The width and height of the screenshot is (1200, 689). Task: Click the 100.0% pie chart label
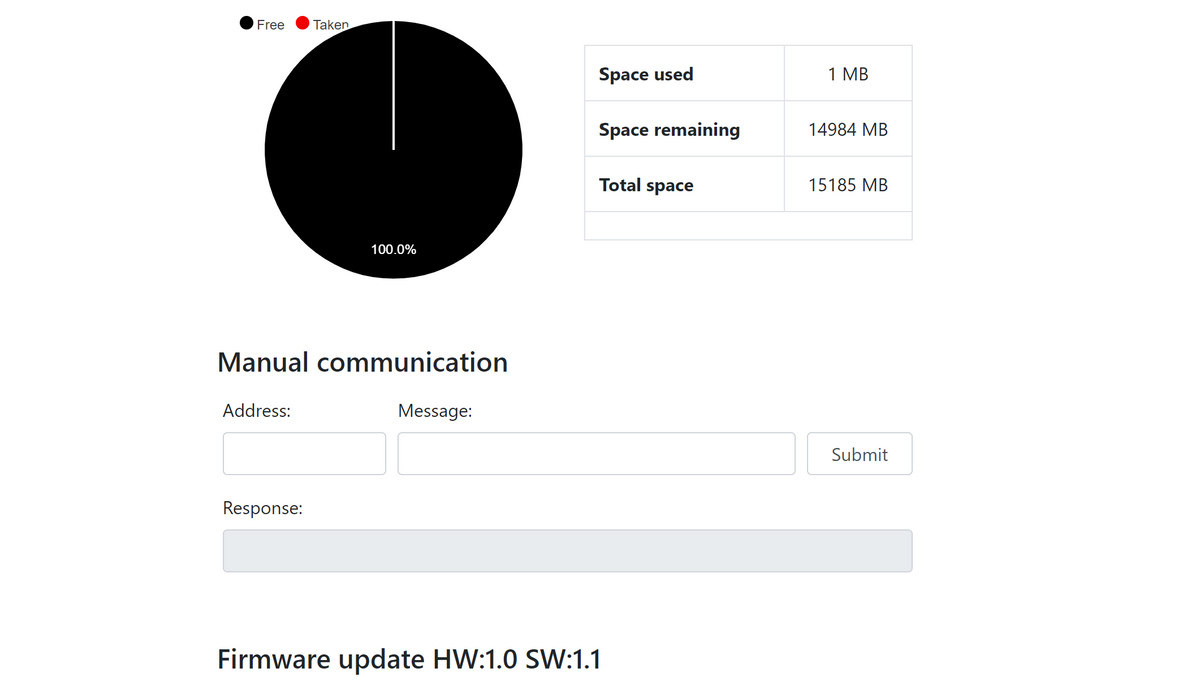click(x=393, y=249)
